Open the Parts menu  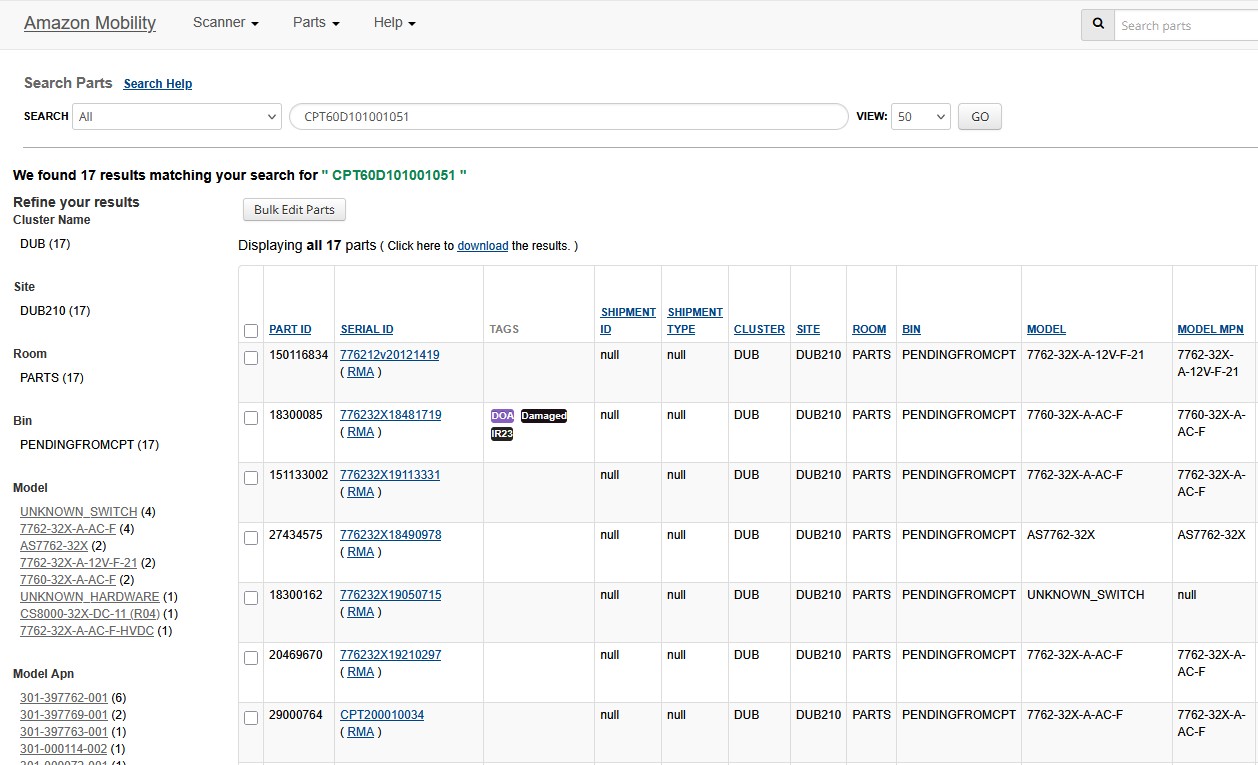coord(314,22)
